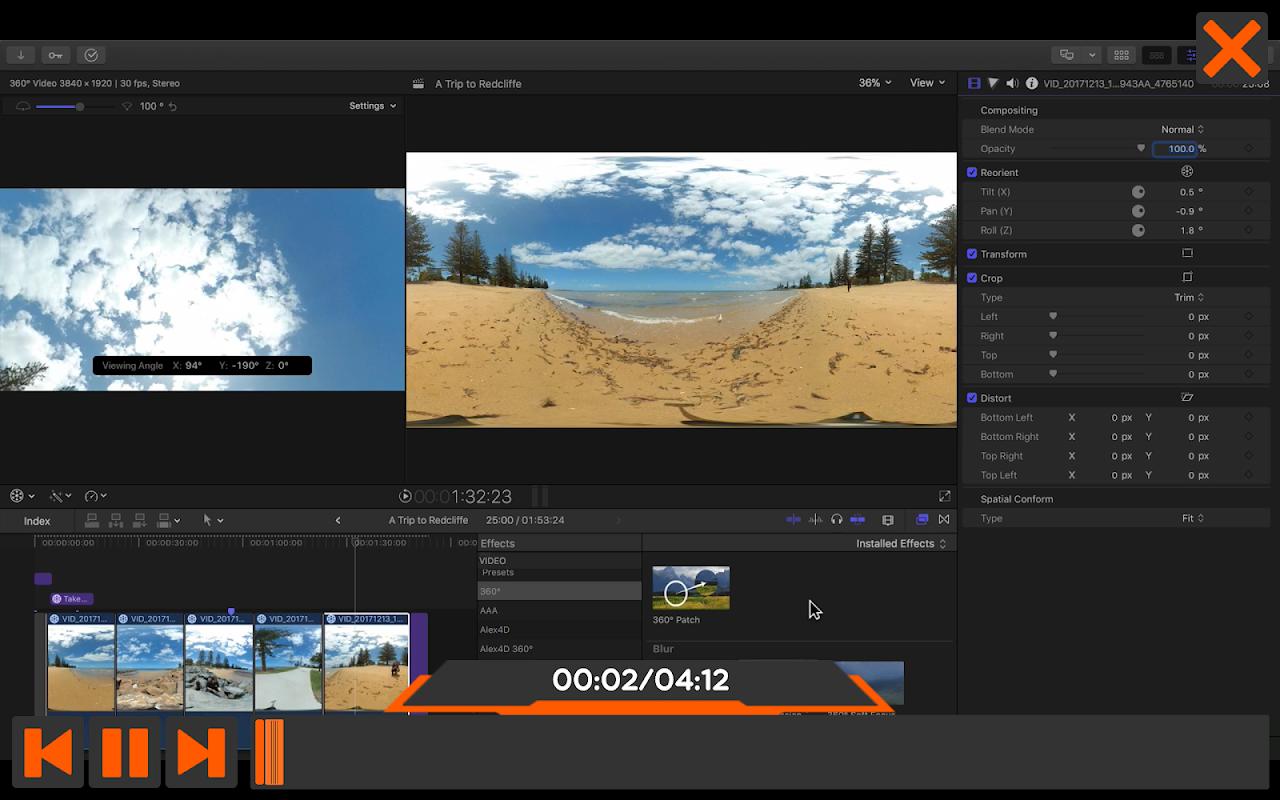This screenshot has width=1280, height=800.
Task: Select the 360° Patch effect thumbnail
Action: (691, 588)
